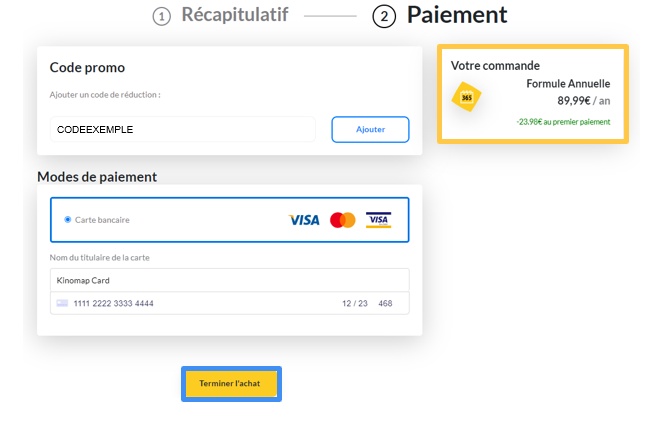646x422 pixels.
Task: Click the expiry date field 12 / 23
Action: click(355, 304)
